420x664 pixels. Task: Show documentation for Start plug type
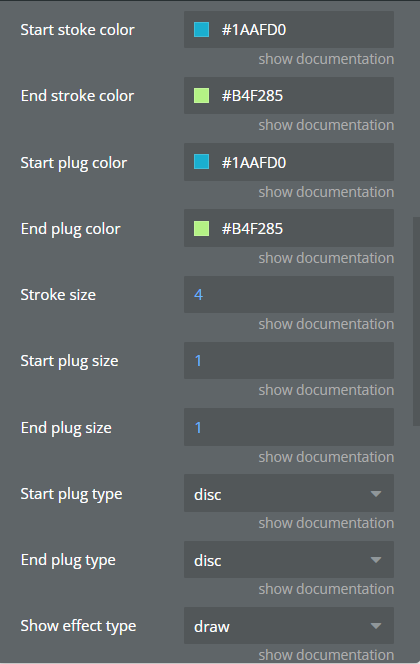(326, 523)
